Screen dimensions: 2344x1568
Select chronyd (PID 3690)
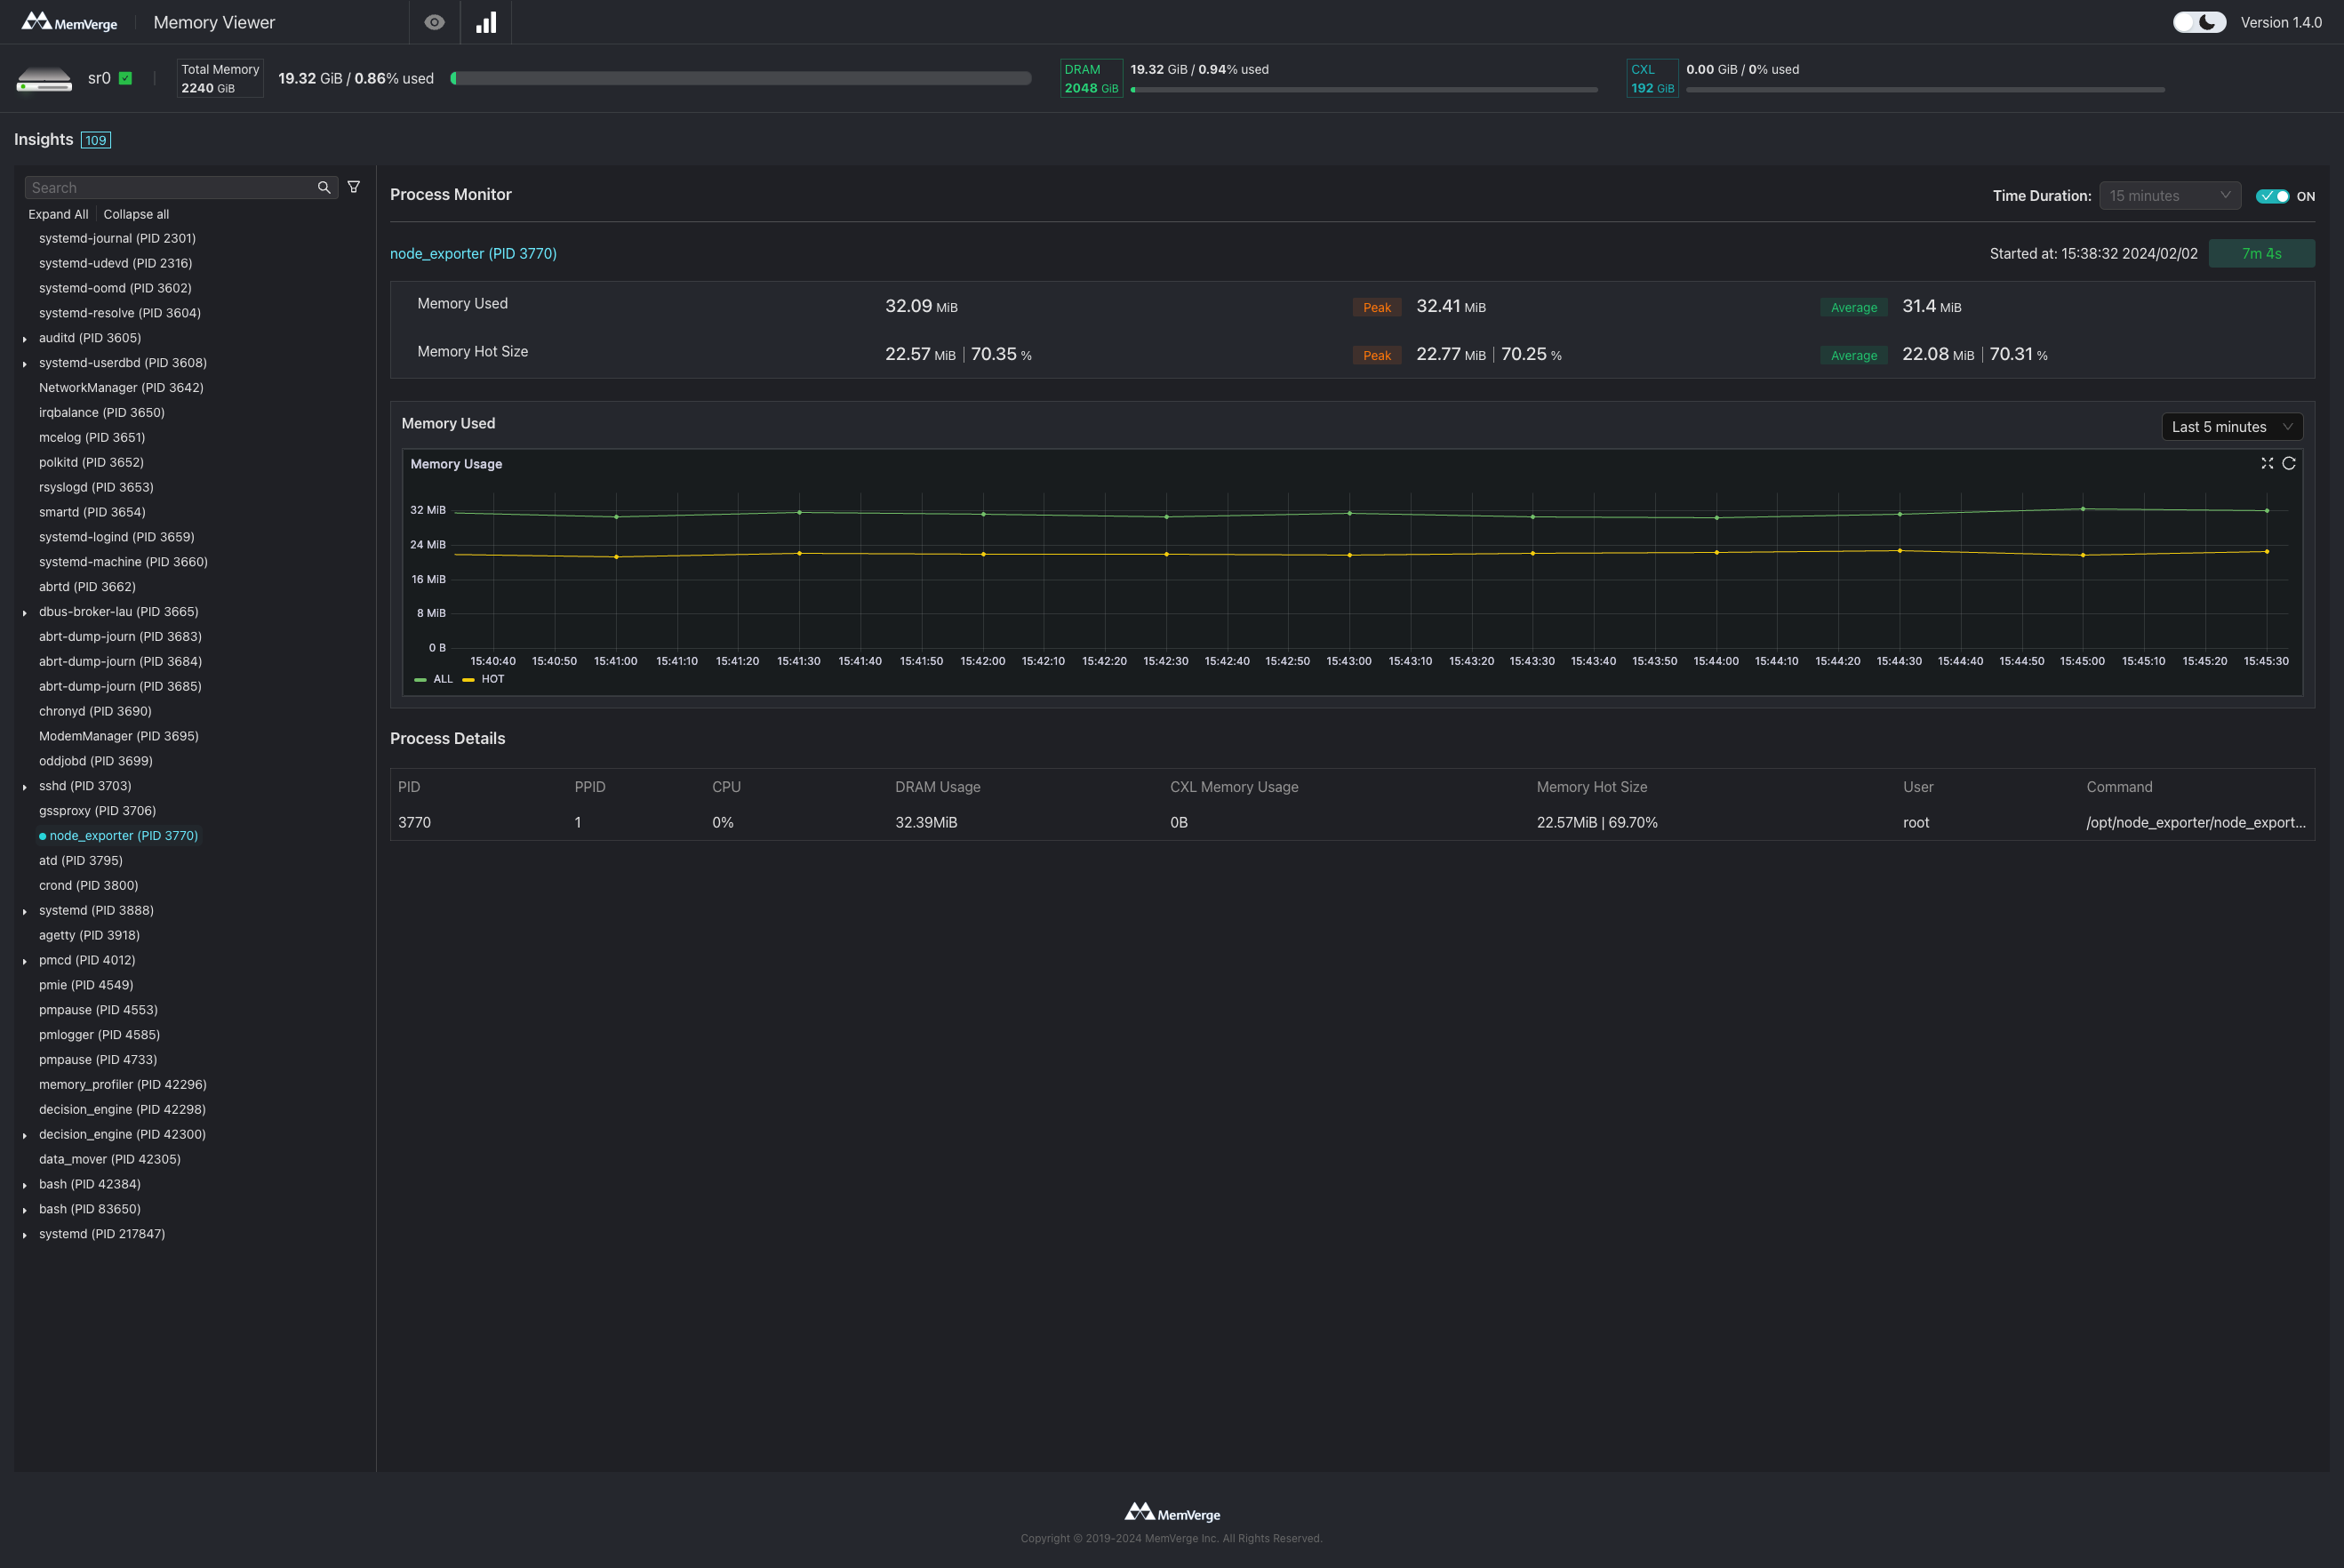[x=95, y=711]
